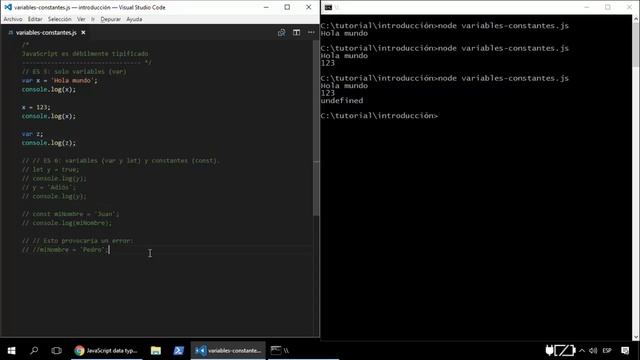640x360 pixels.
Task: Click the VS Code logo in title bar
Action: (x=8, y=7)
